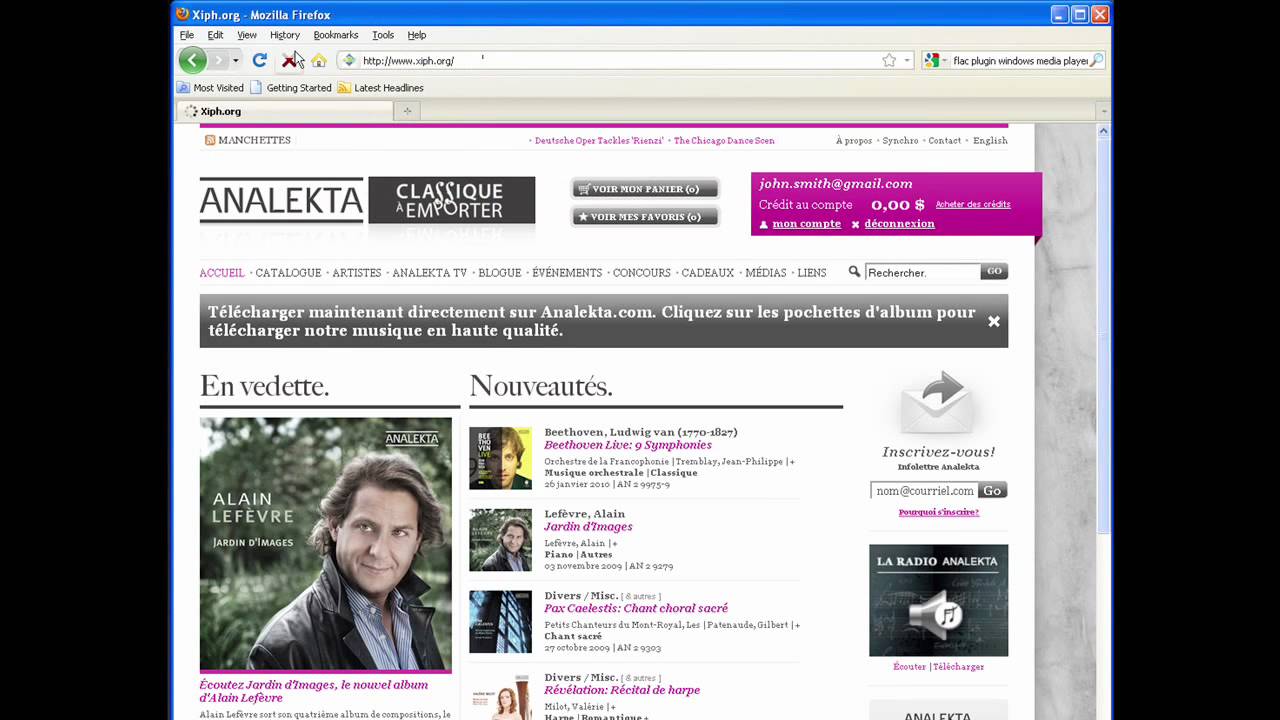Click the search magnifier in Firefox search box

[x=1096, y=61]
